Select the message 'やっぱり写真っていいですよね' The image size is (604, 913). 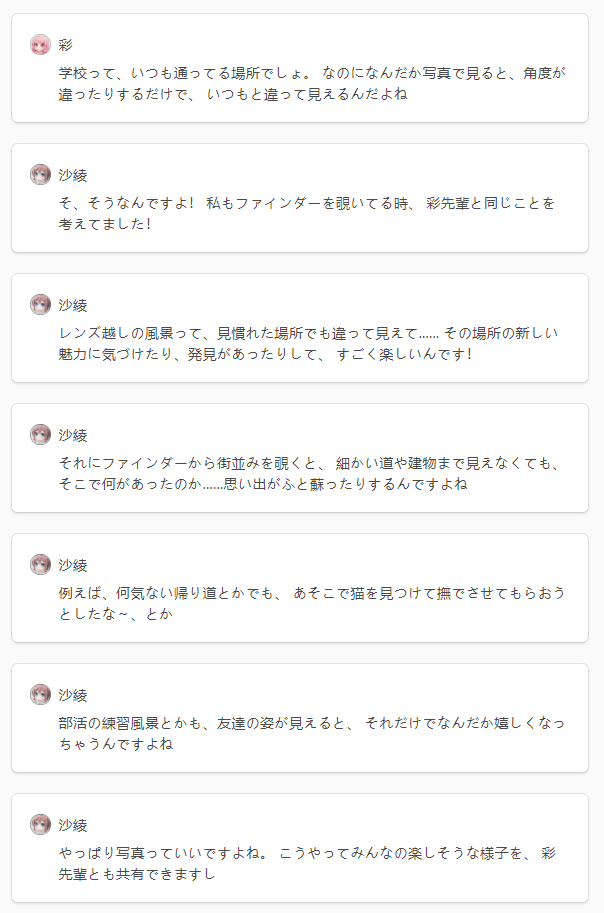click(x=307, y=863)
